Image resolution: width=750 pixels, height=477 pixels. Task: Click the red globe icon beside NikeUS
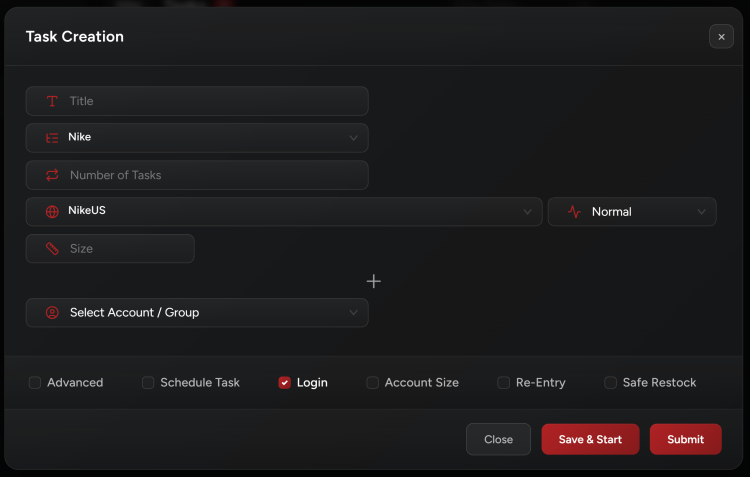pyautogui.click(x=52, y=212)
